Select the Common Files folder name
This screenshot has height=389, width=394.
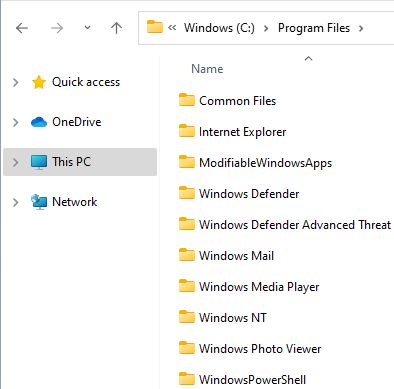(x=238, y=101)
